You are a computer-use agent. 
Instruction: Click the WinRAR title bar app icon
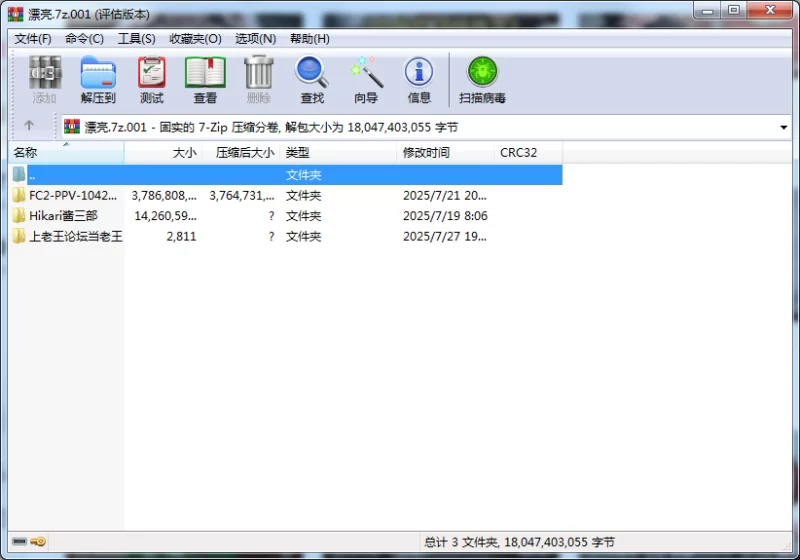click(x=16, y=14)
